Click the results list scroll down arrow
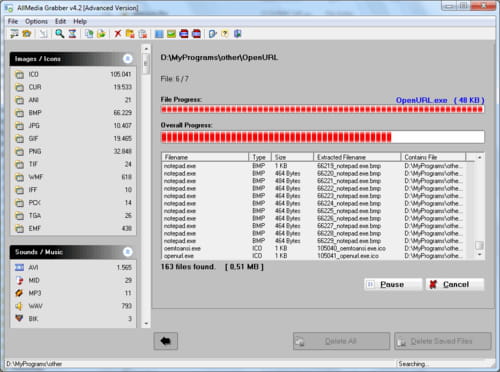Screen dimensions: 500x372 point(480,254)
